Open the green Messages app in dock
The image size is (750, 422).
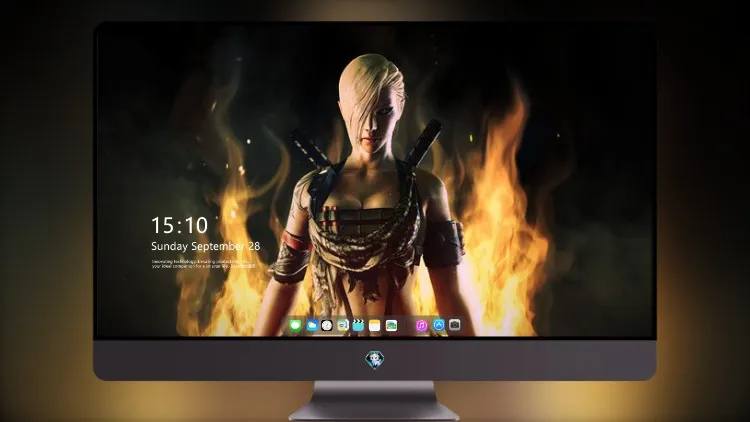(295, 326)
